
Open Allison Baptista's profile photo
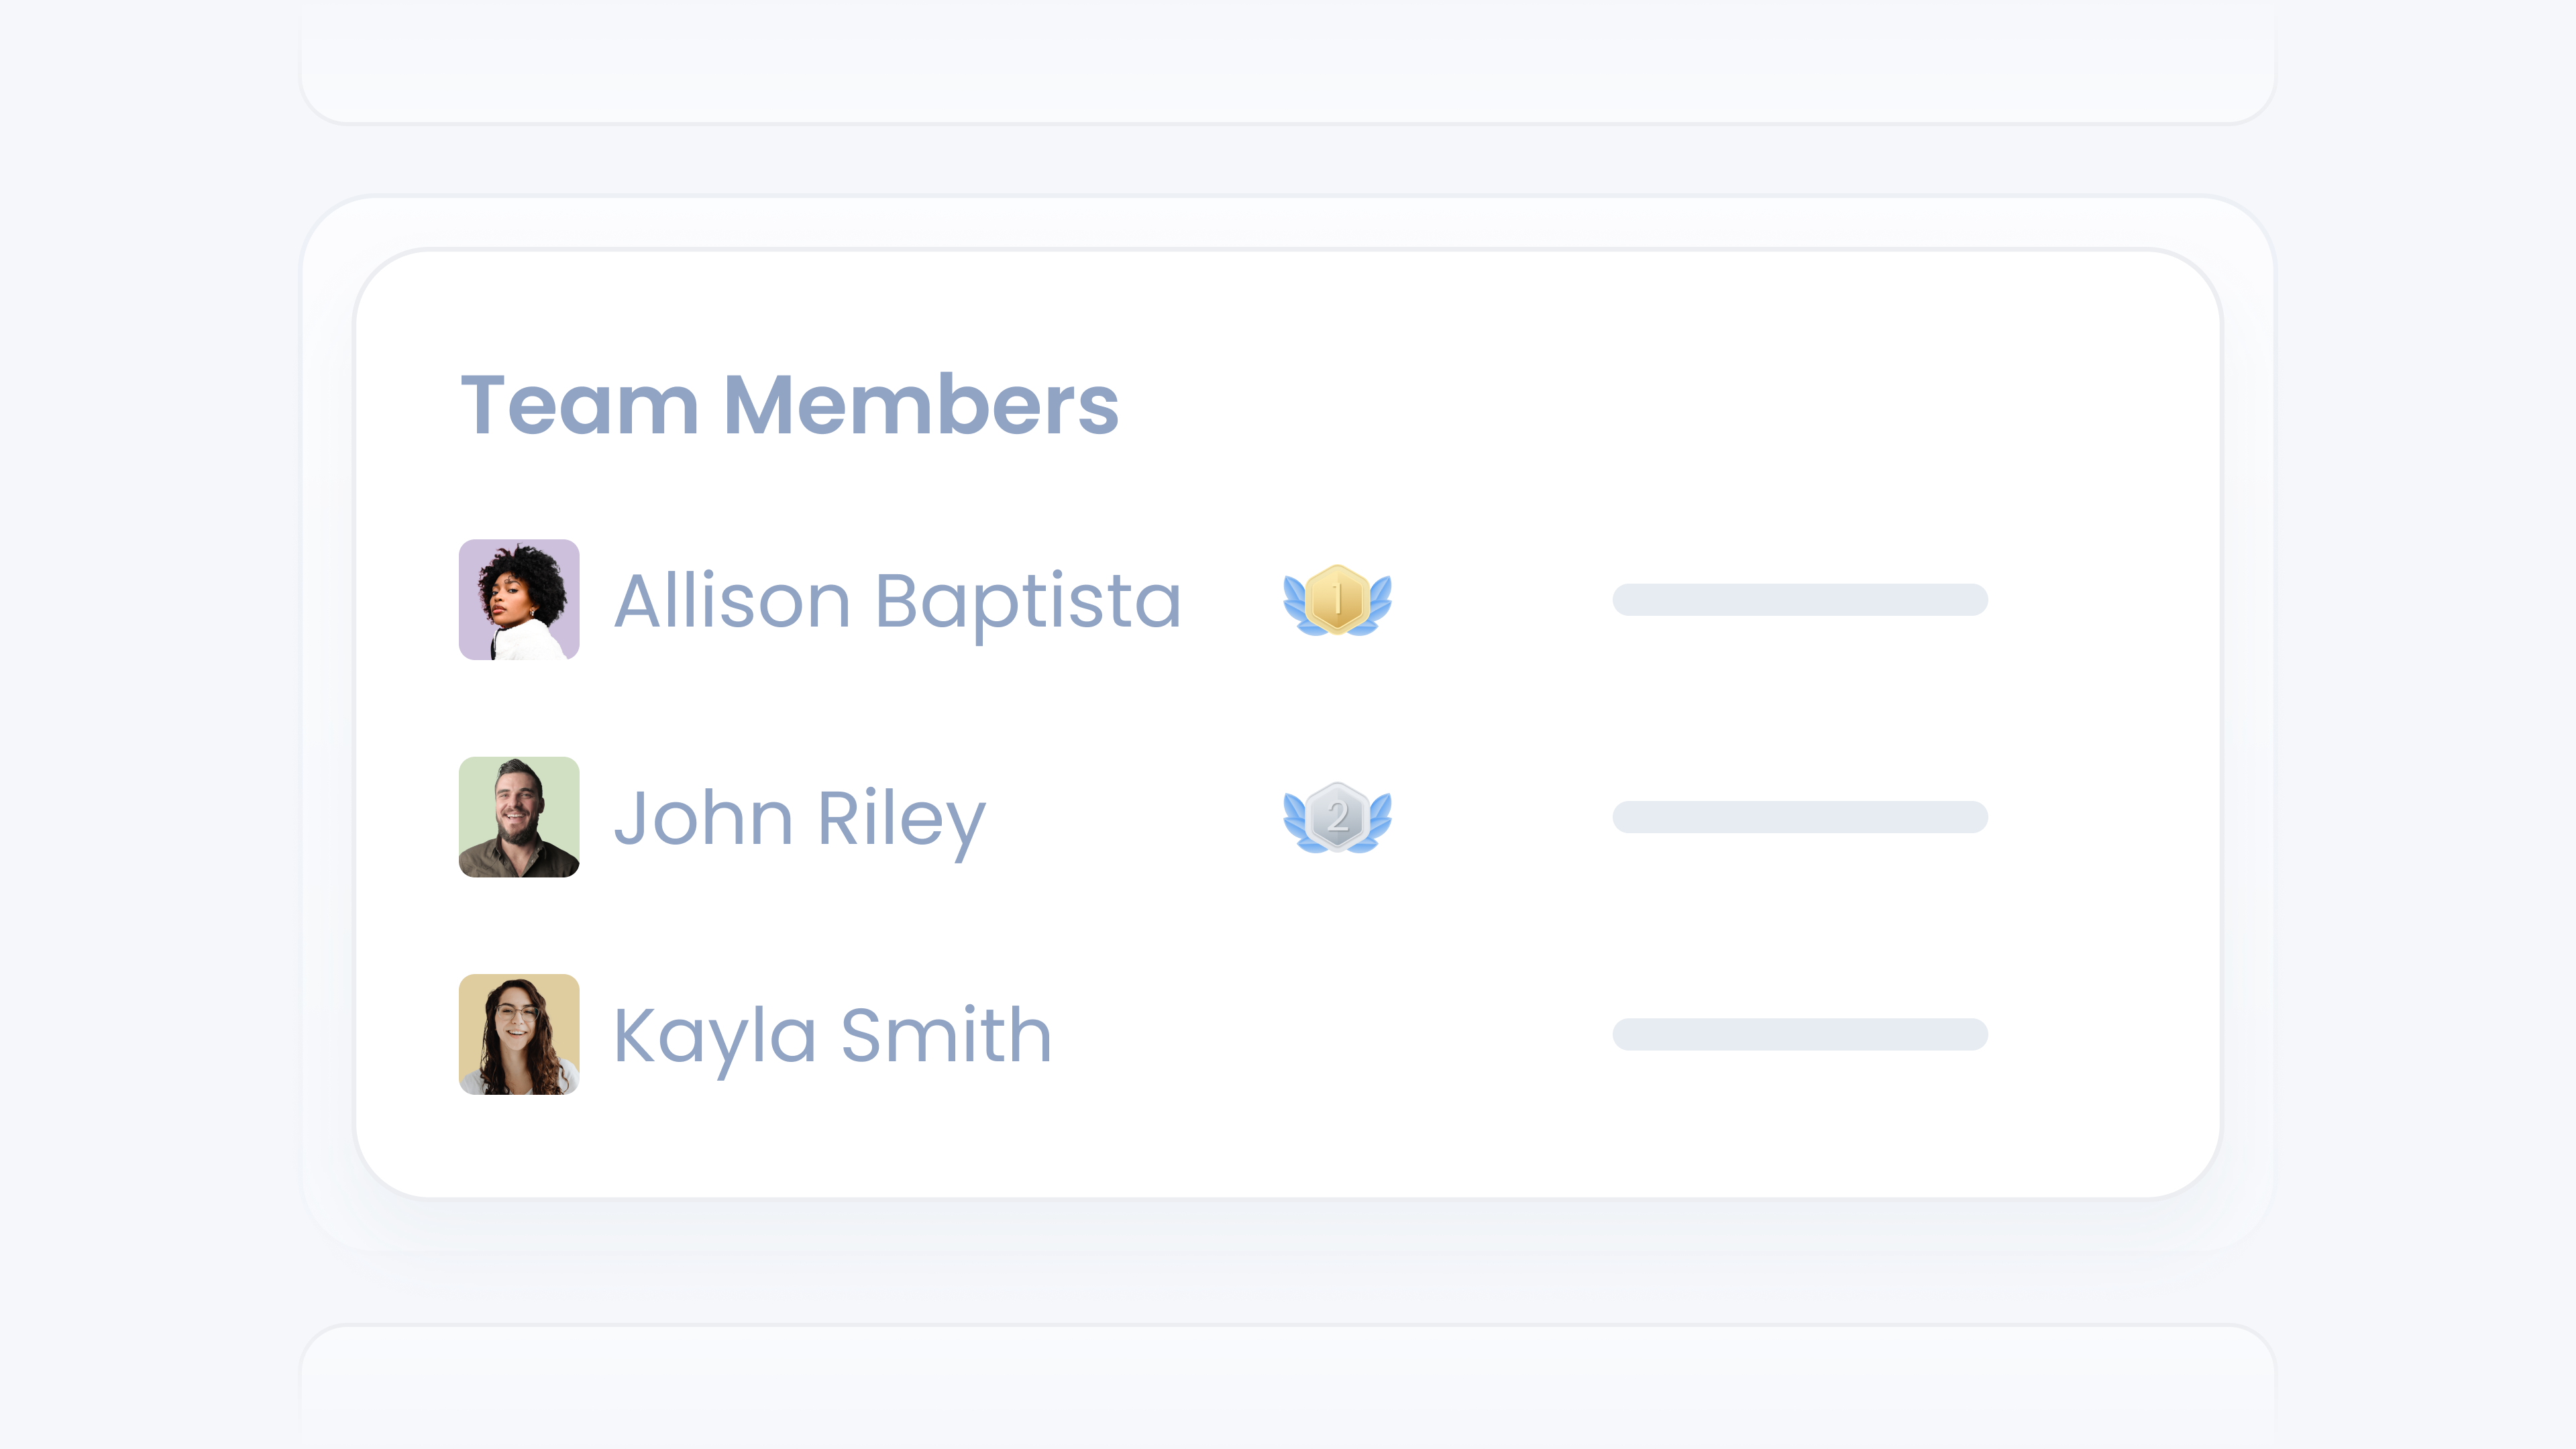tap(519, 600)
